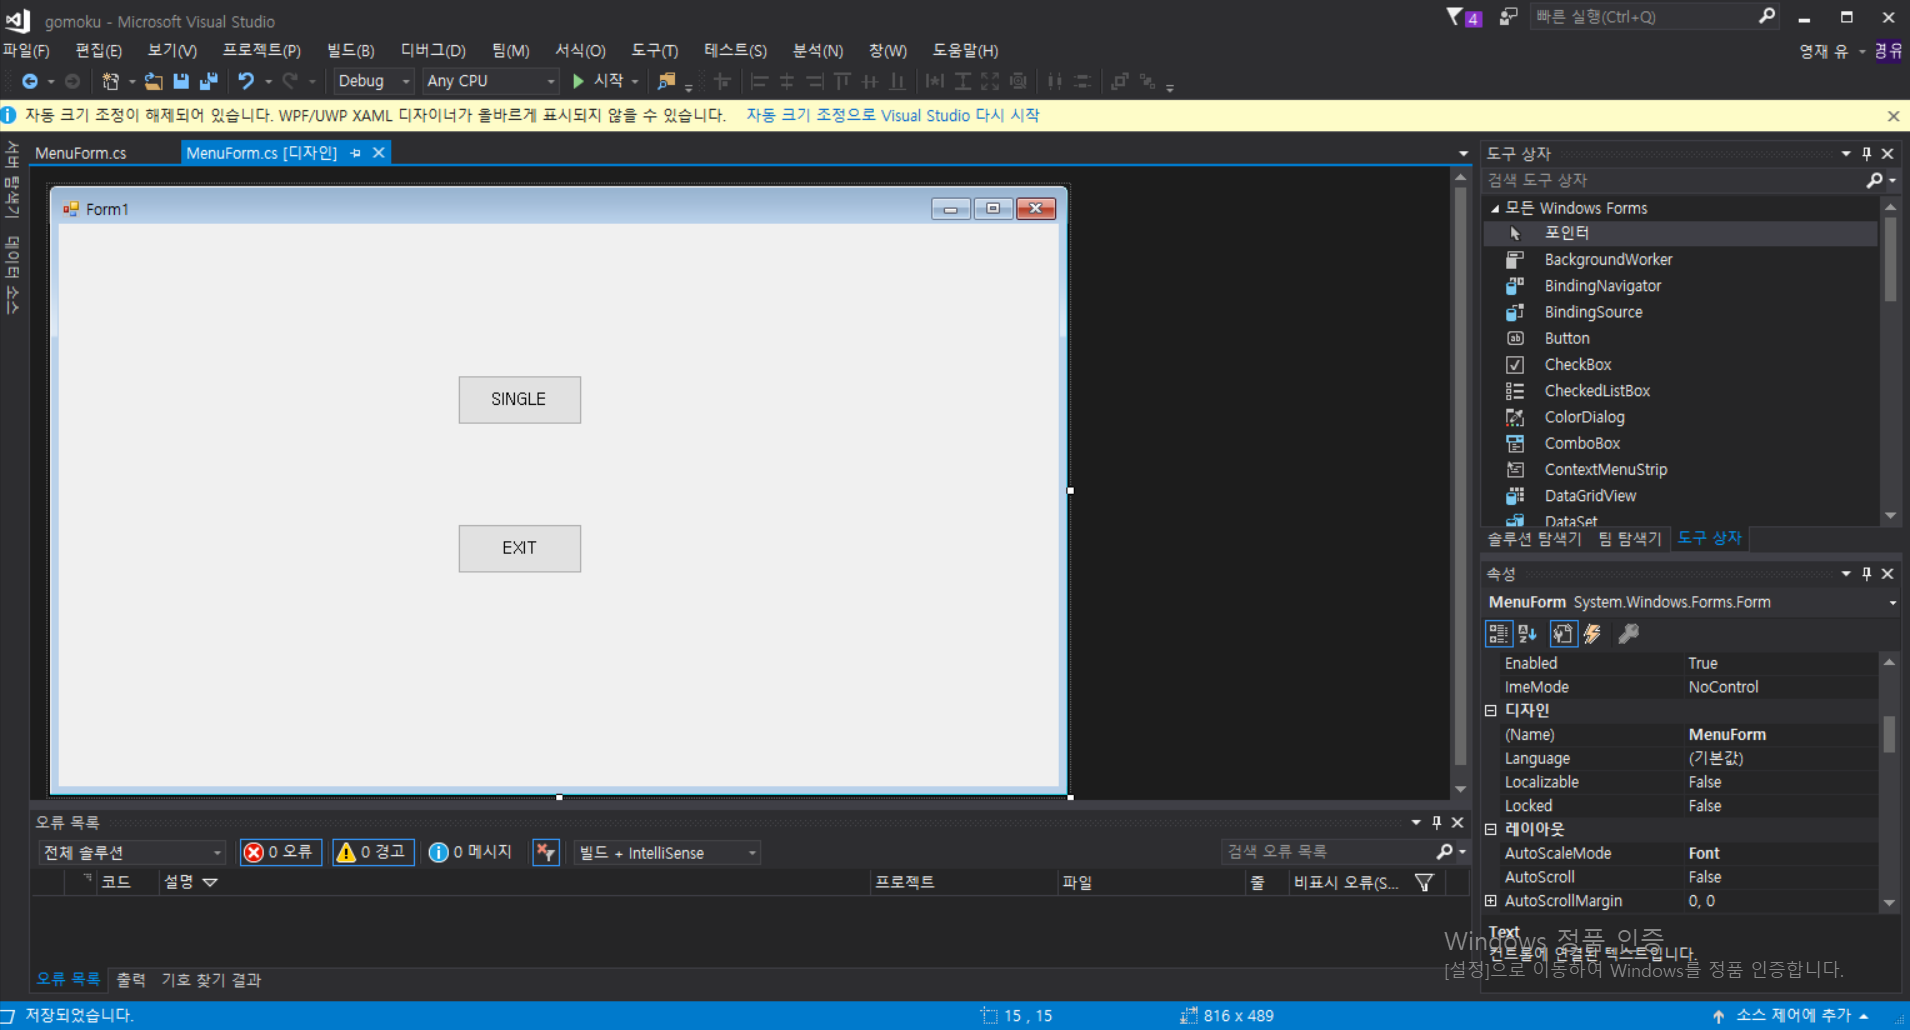Click the feedback icon beside quick launch
Viewport: 1910px width, 1030px height.
click(x=1508, y=17)
